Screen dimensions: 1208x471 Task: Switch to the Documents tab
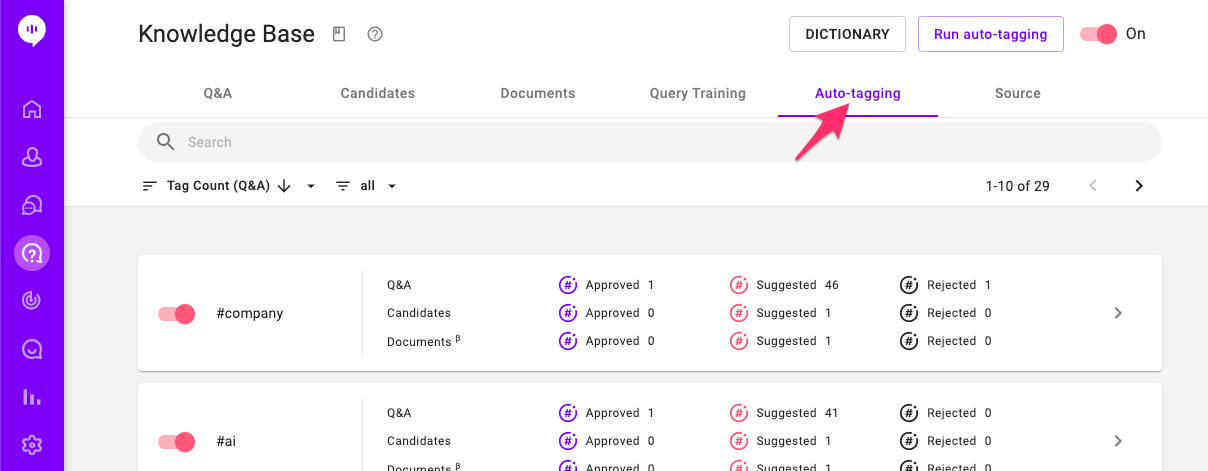[538, 93]
